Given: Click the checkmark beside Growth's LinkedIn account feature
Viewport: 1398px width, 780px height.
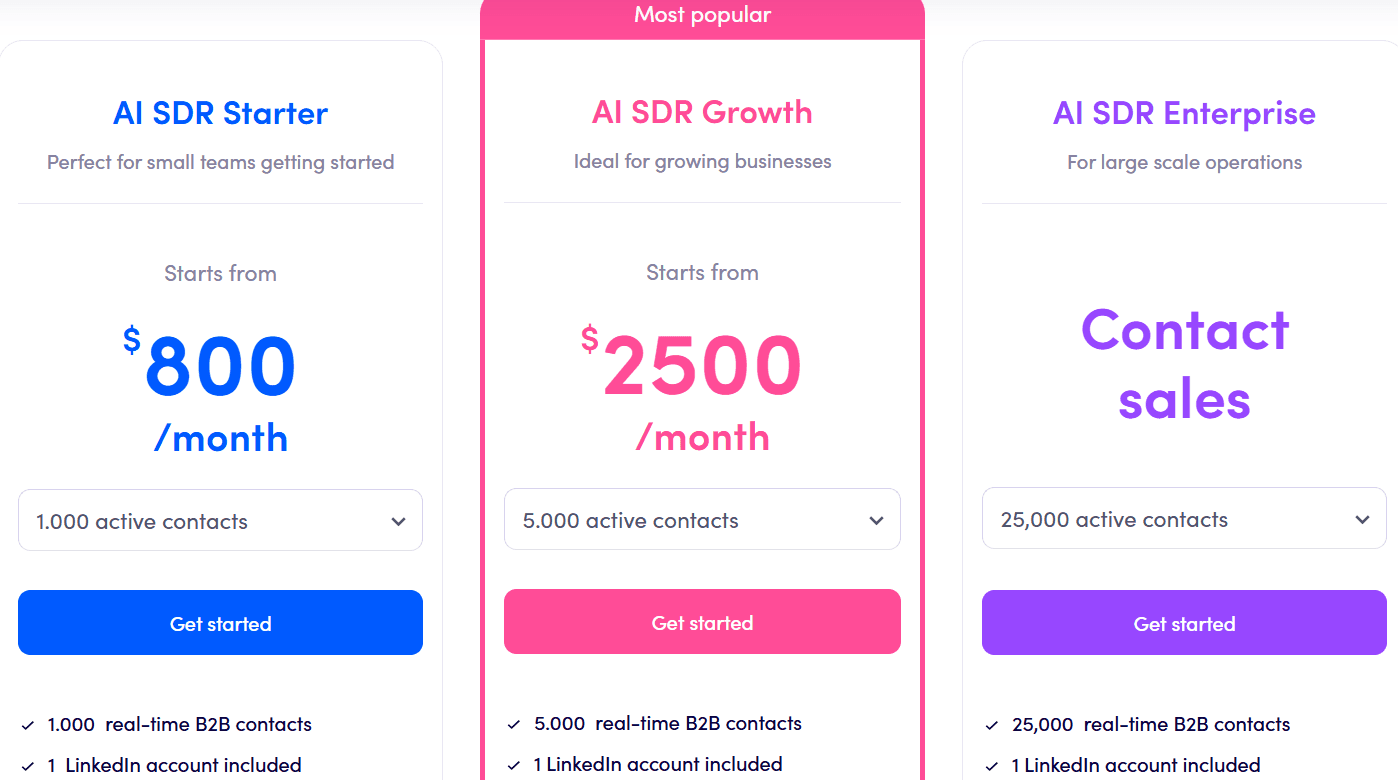Looking at the screenshot, I should [513, 763].
